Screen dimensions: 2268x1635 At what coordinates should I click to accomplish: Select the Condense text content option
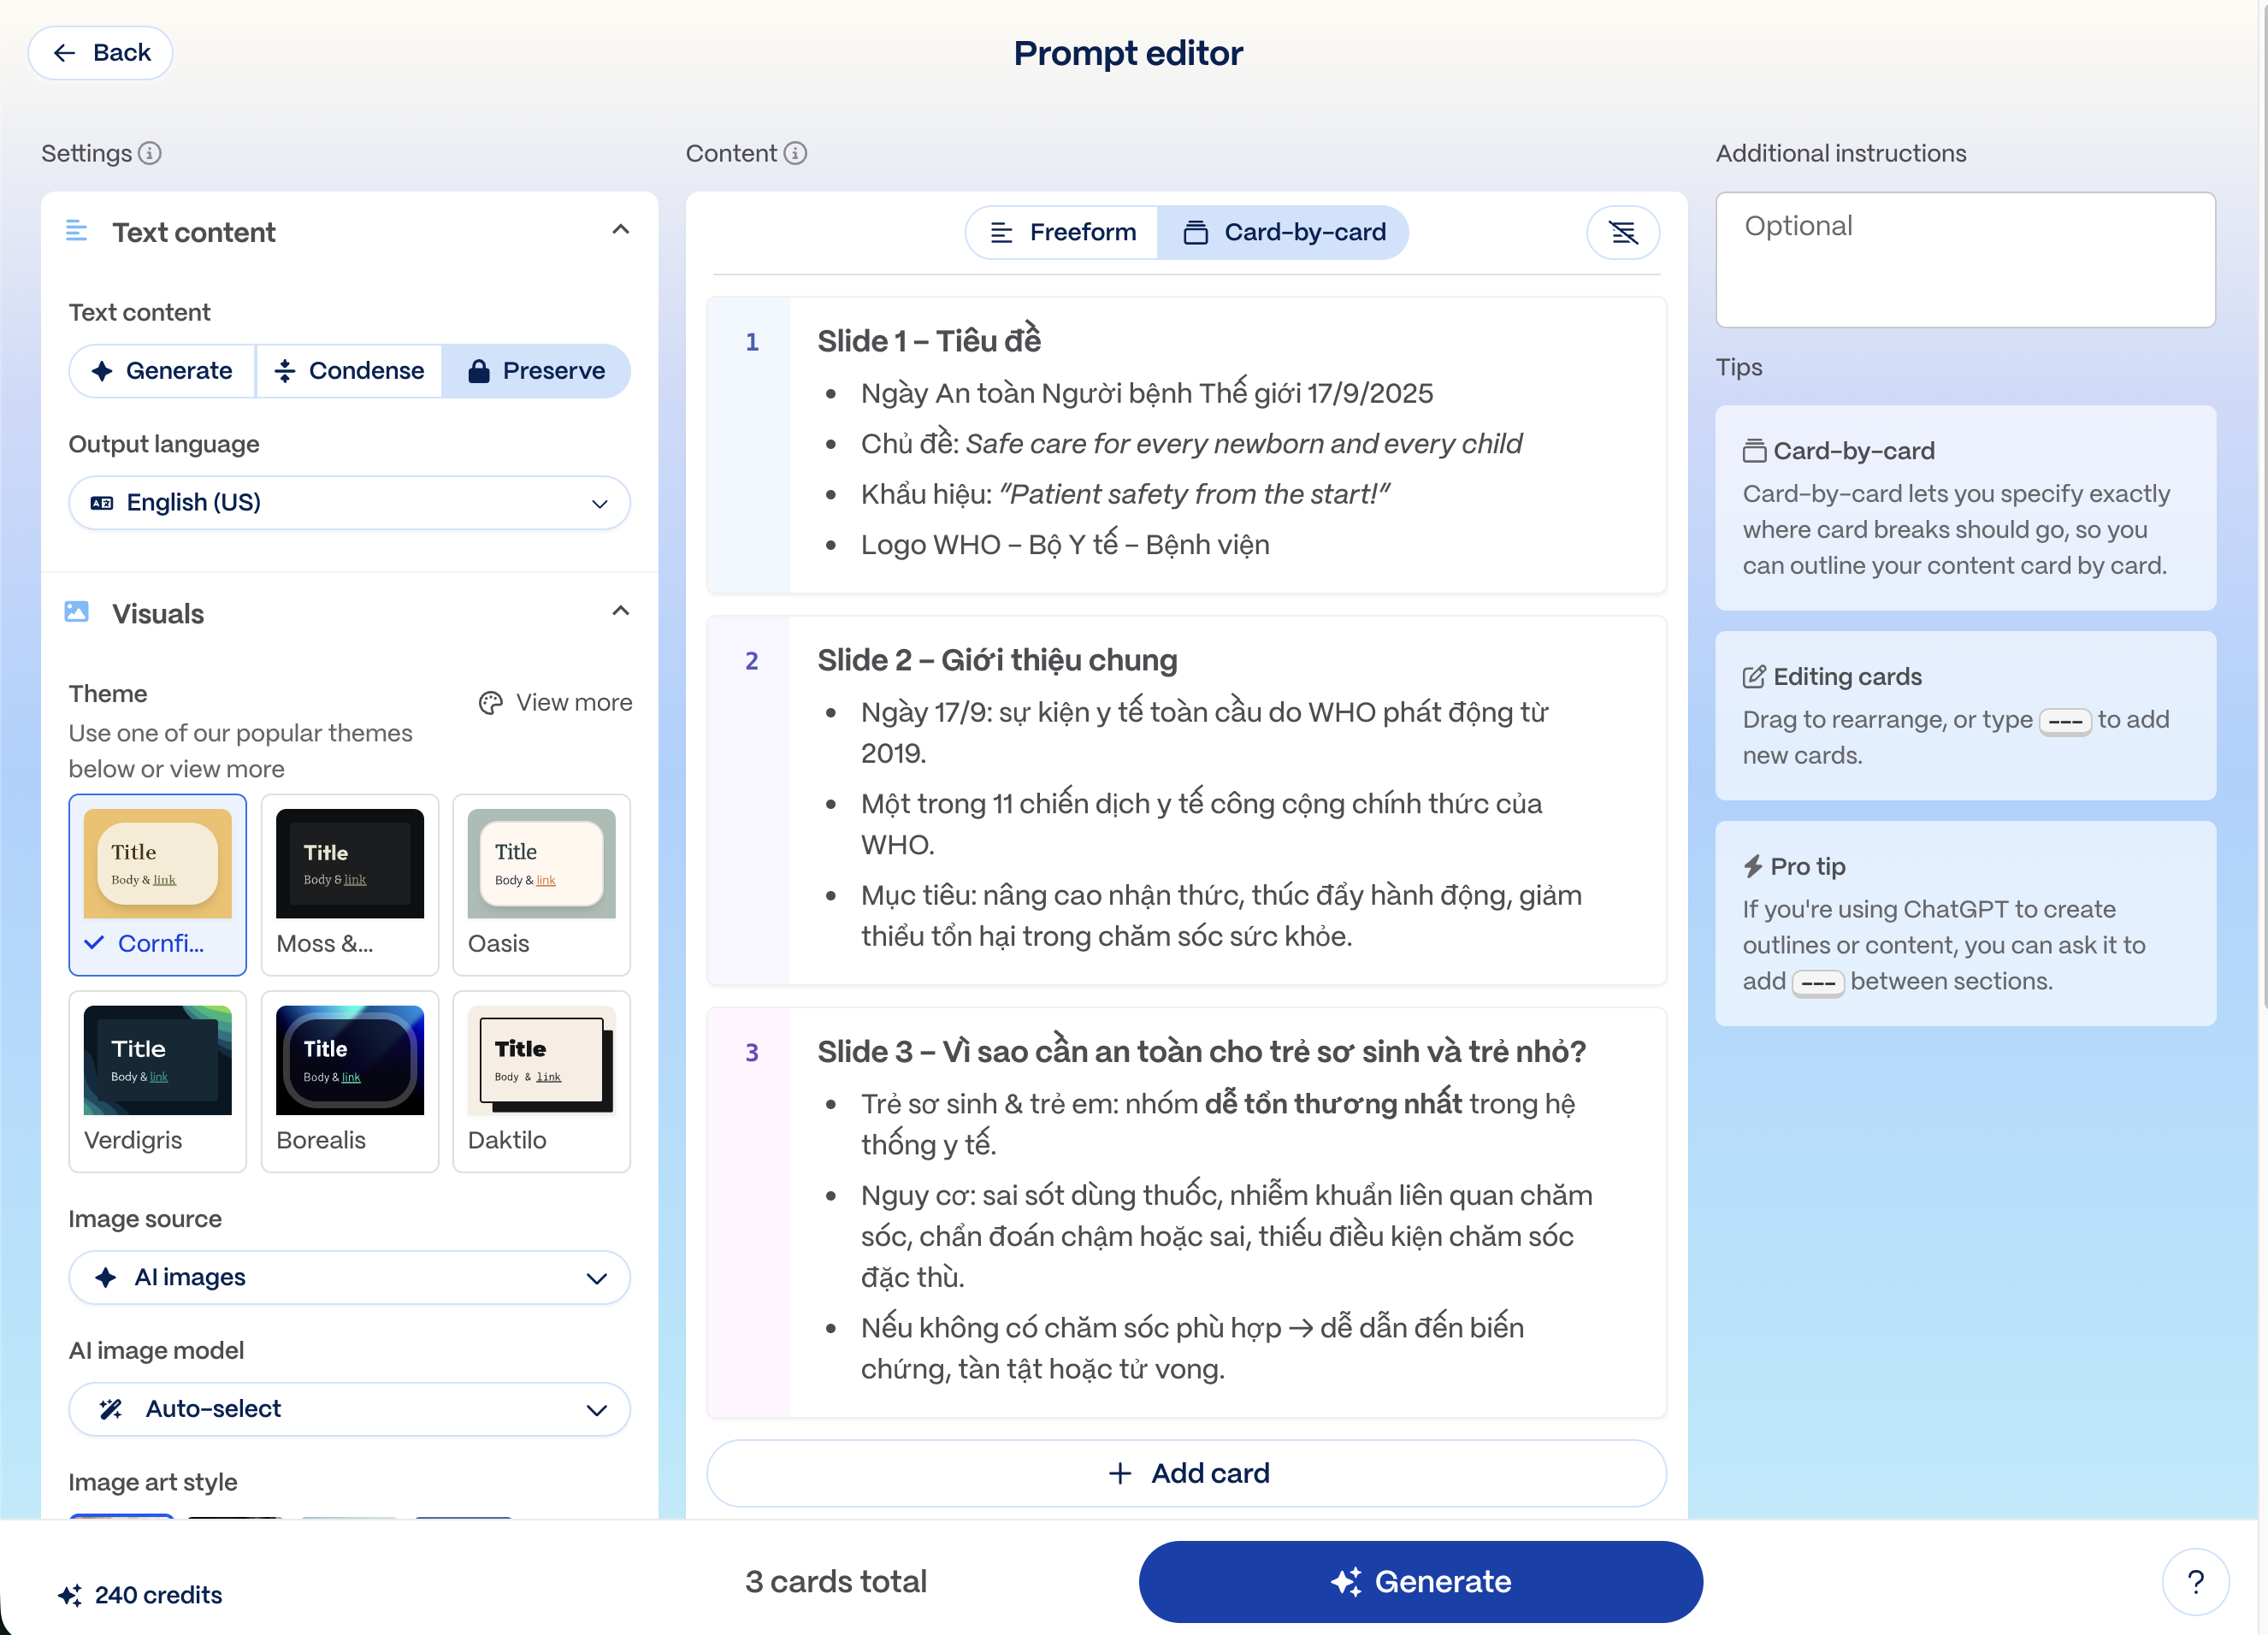pyautogui.click(x=349, y=371)
